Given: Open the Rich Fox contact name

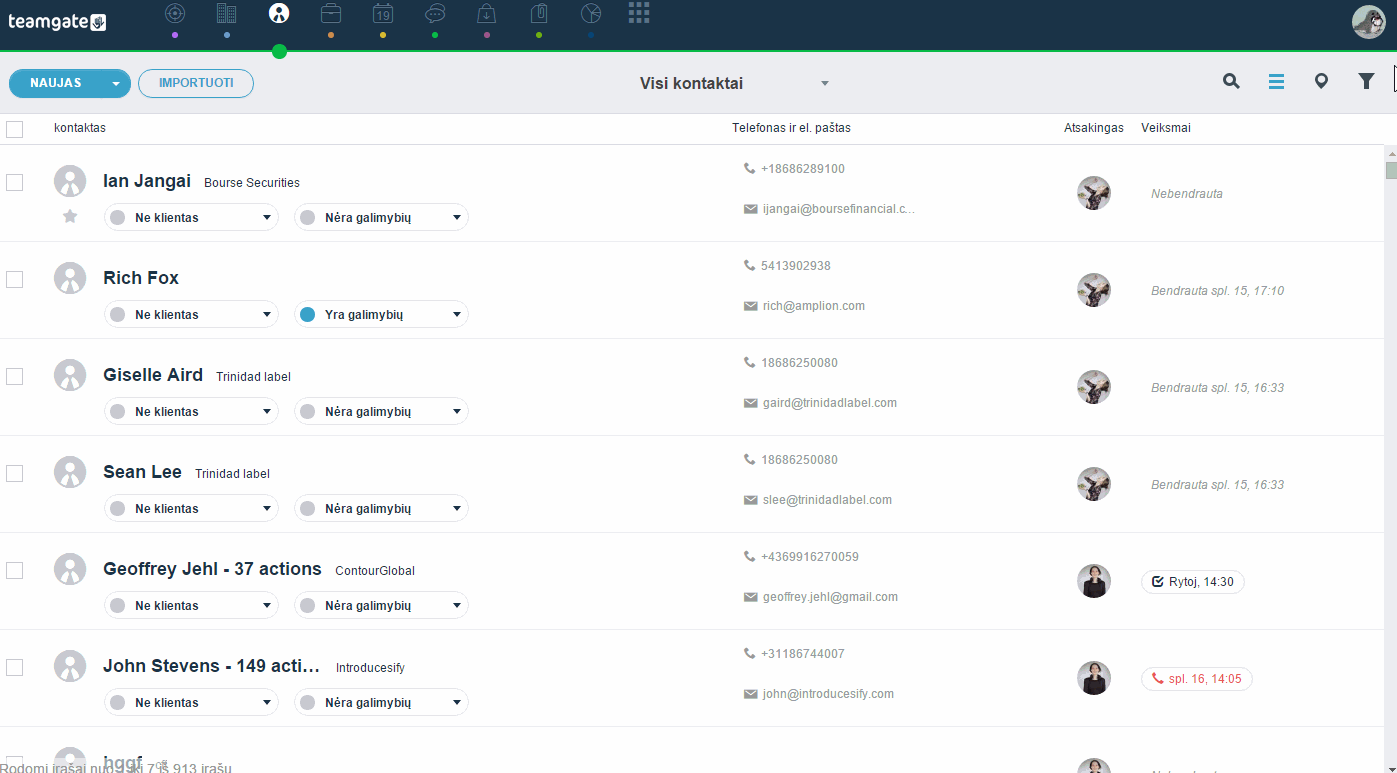Looking at the screenshot, I should tap(141, 278).
